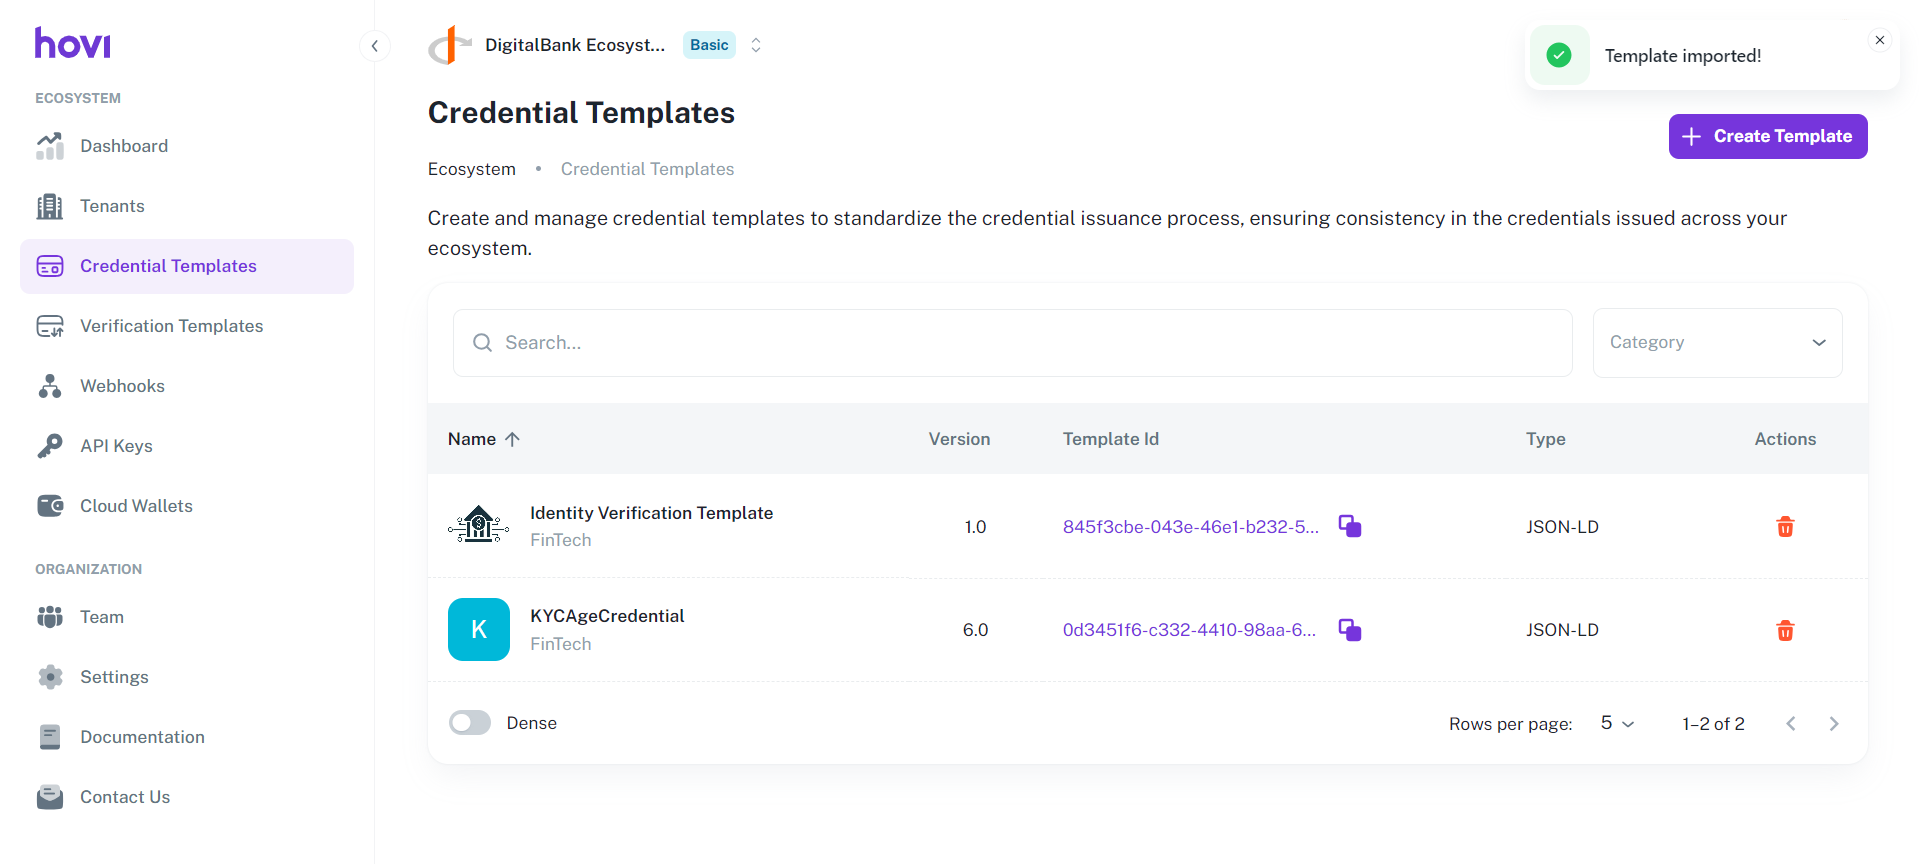Image resolution: width=1919 pixels, height=864 pixels.
Task: Expand the DigitalBank Ecosystem switcher
Action: [x=756, y=45]
